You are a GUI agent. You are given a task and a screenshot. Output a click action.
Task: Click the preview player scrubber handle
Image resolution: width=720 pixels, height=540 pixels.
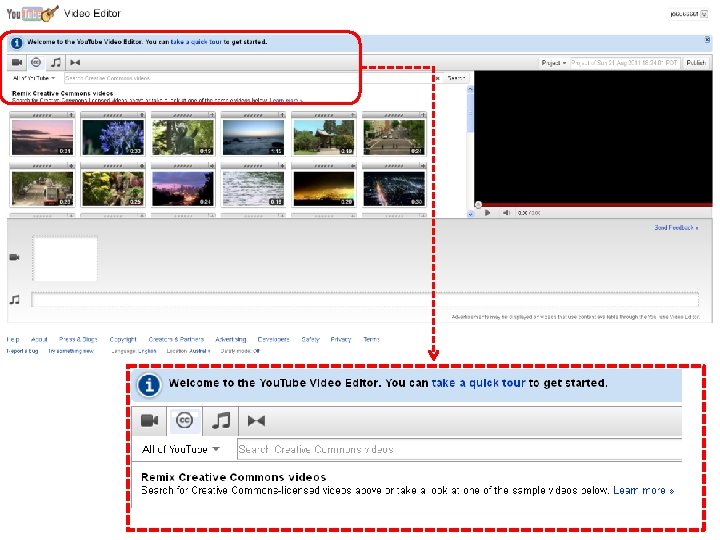(x=478, y=205)
